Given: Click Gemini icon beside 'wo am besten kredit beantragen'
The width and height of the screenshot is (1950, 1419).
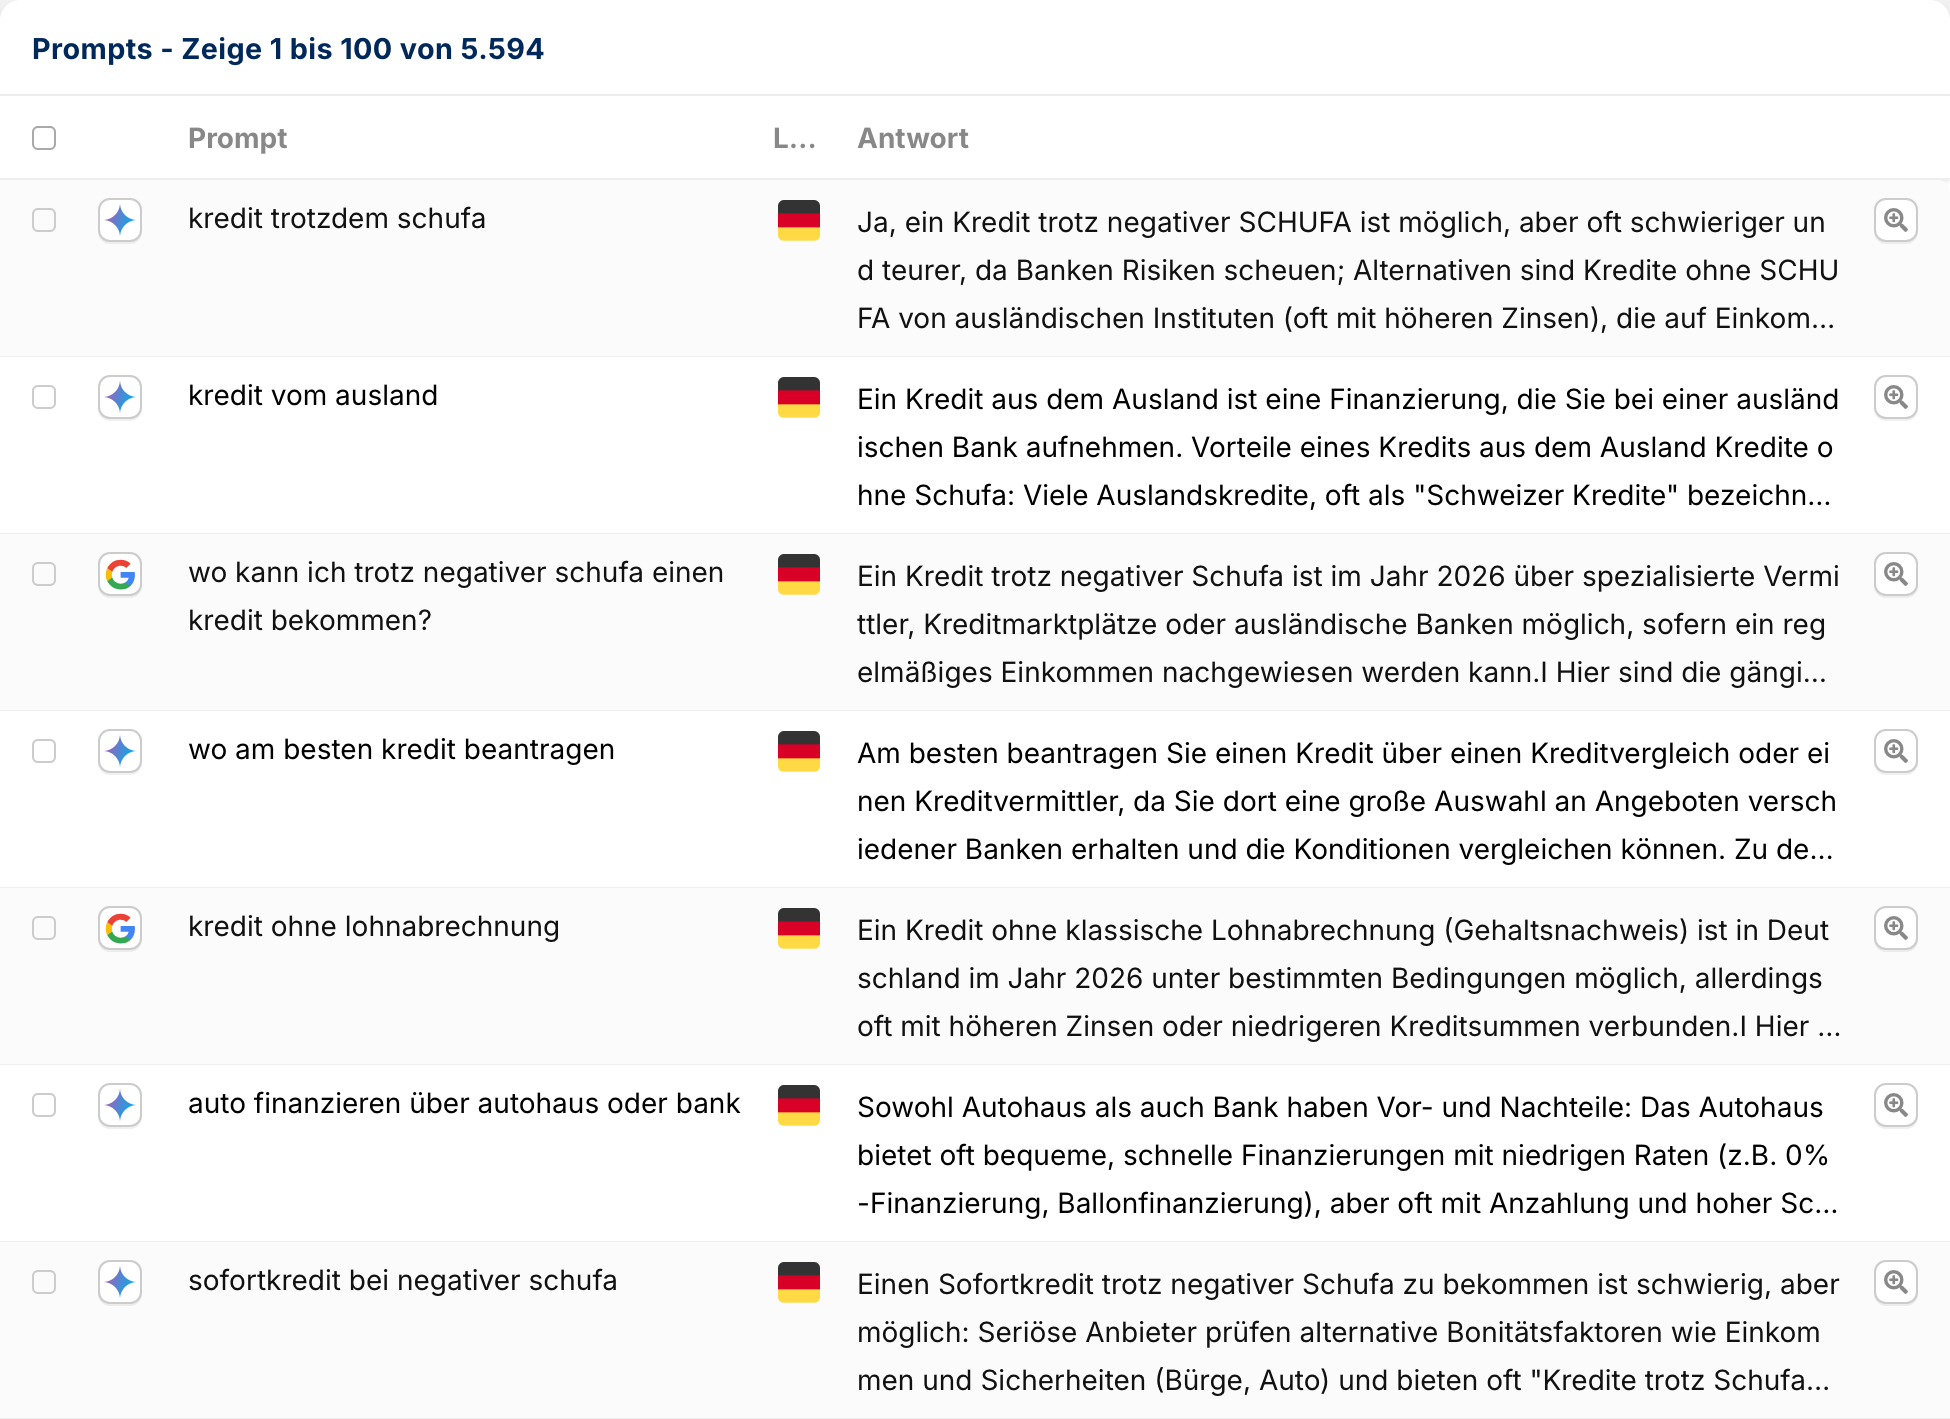Looking at the screenshot, I should (x=120, y=751).
